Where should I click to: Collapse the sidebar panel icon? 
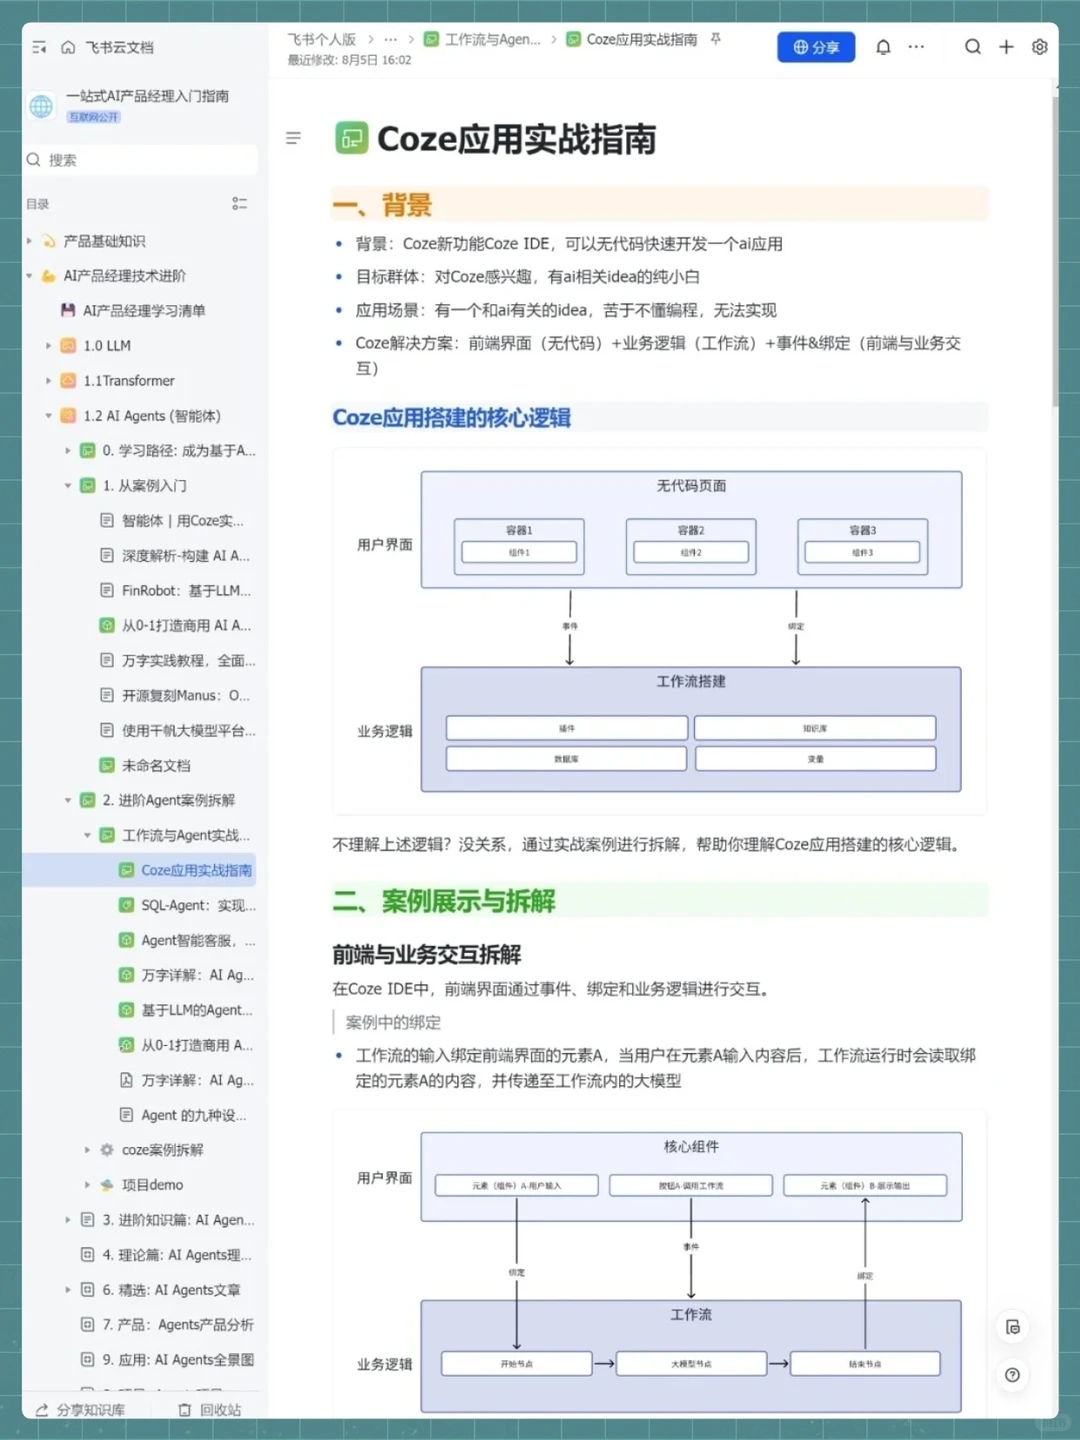click(39, 47)
